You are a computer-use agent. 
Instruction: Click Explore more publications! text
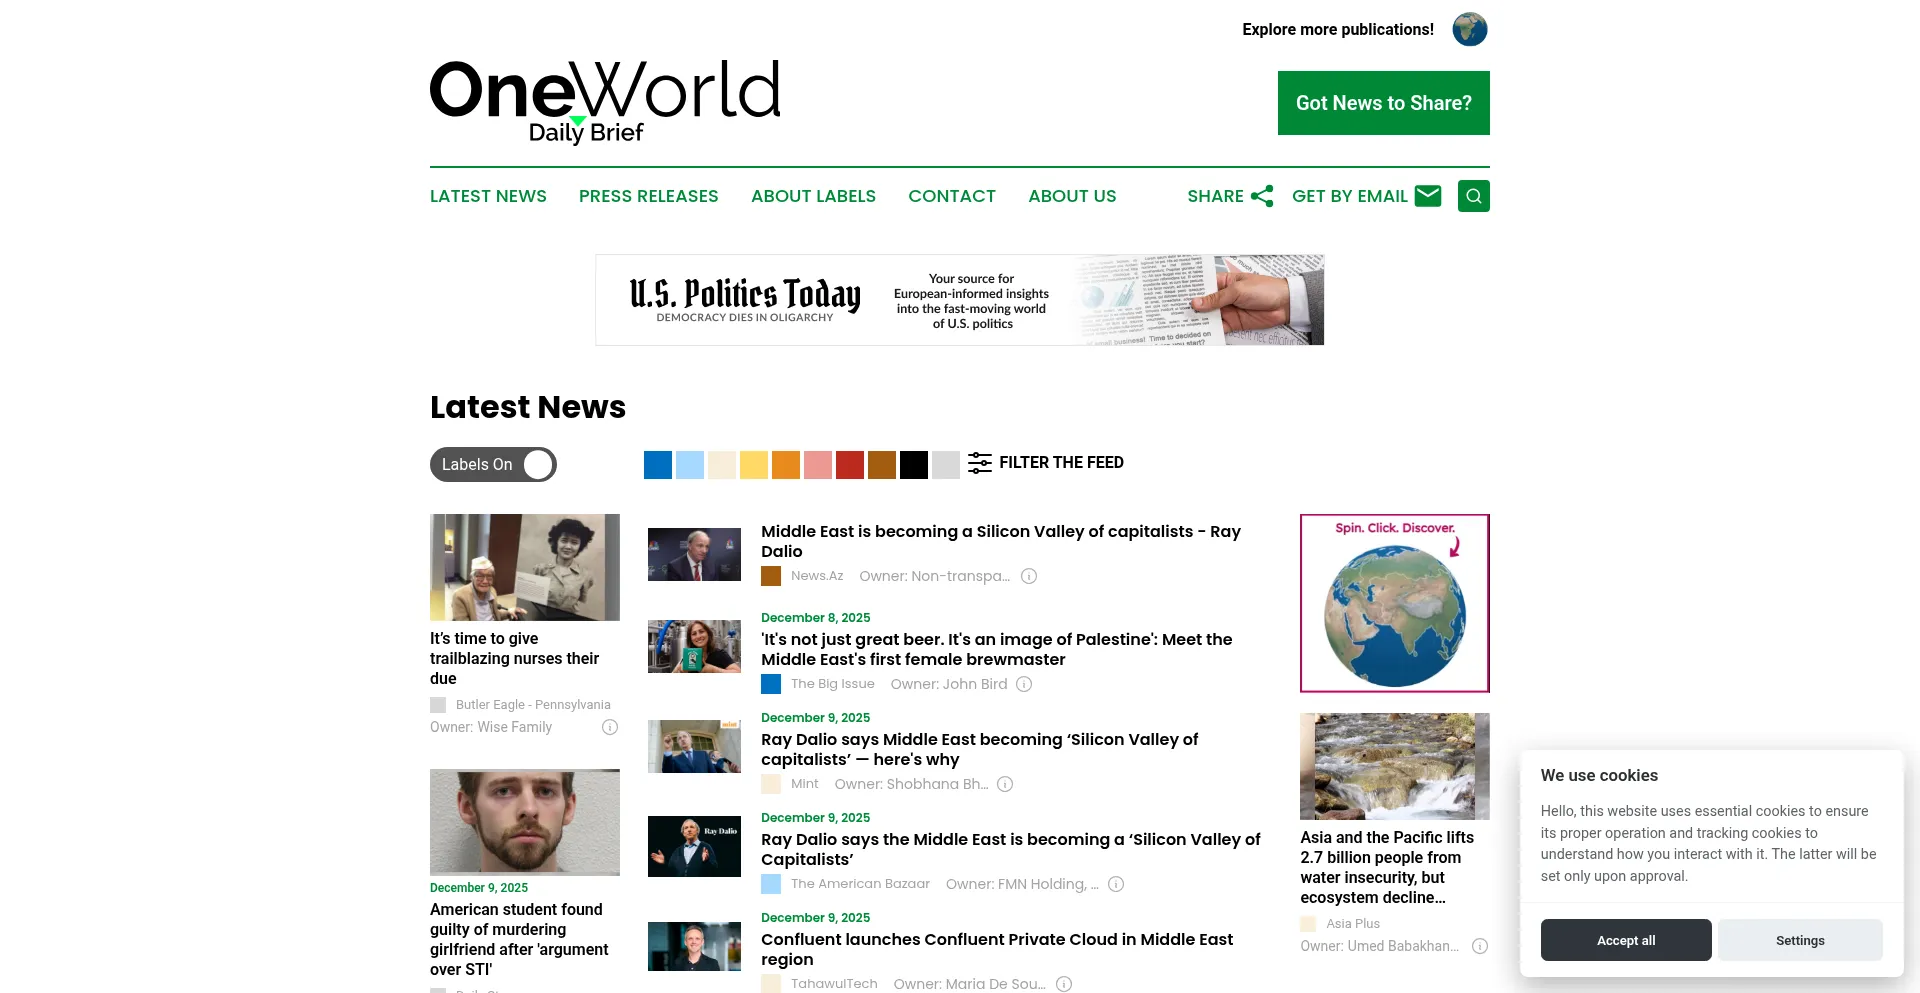[1338, 29]
